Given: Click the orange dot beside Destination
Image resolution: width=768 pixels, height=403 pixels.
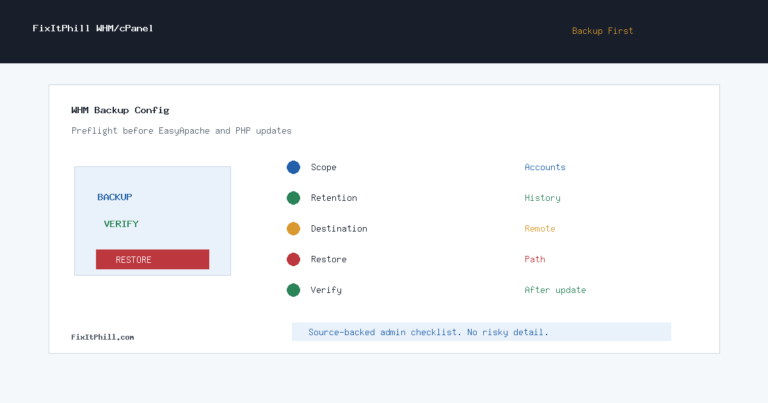Looking at the screenshot, I should tap(293, 229).
